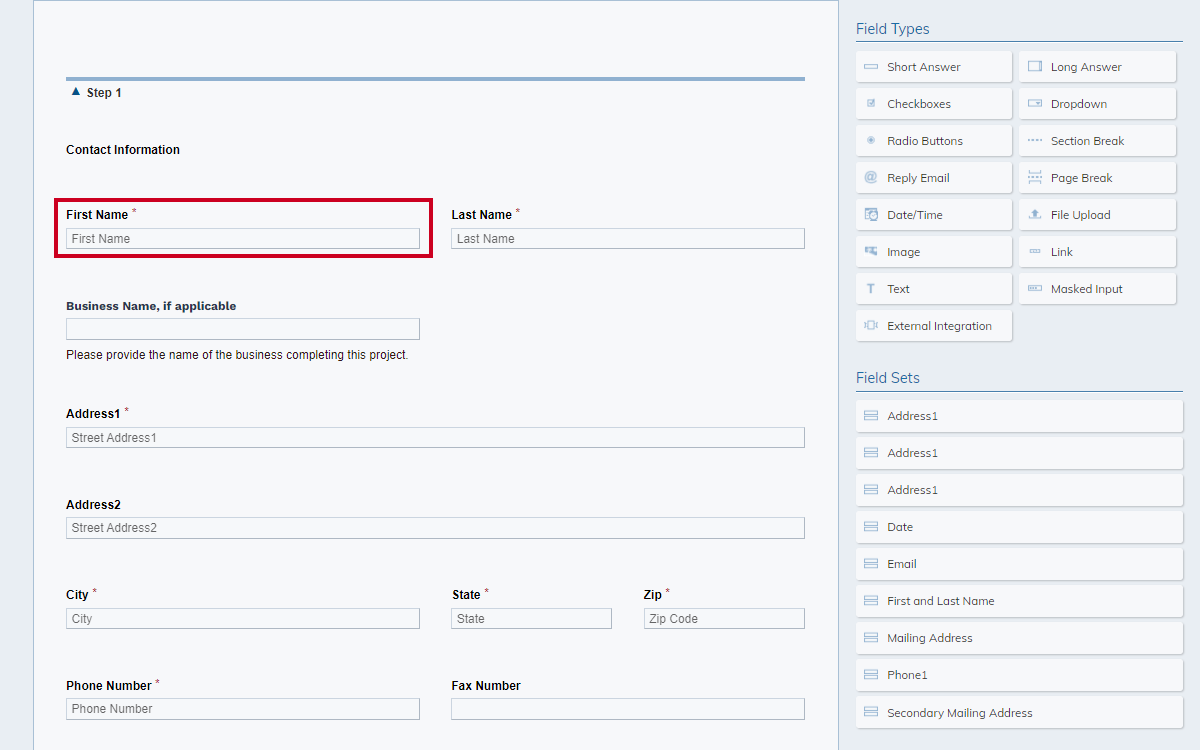Image resolution: width=1200 pixels, height=750 pixels.
Task: Focus the Phone Number input field
Action: click(243, 709)
